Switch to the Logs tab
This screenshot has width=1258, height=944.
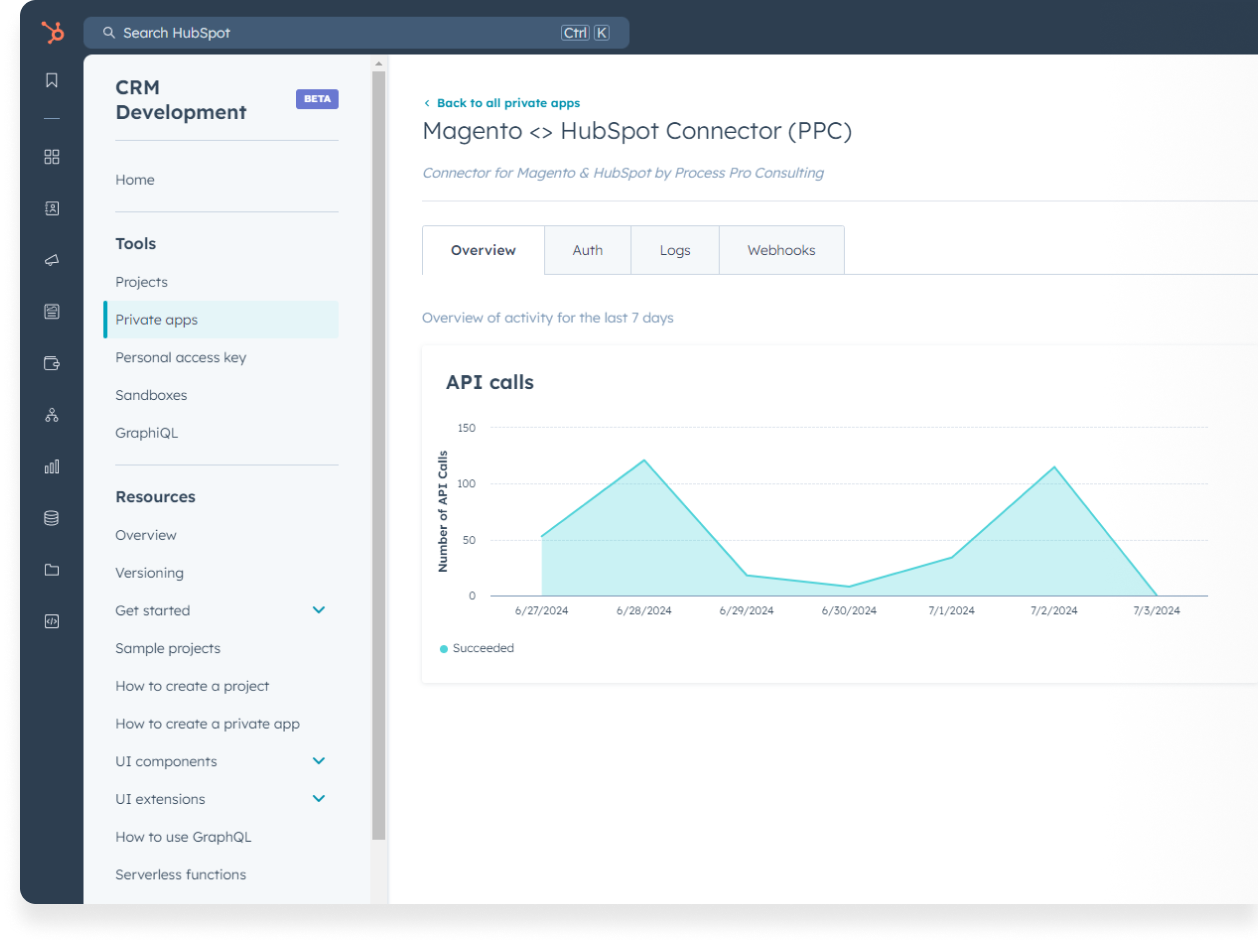pos(675,250)
